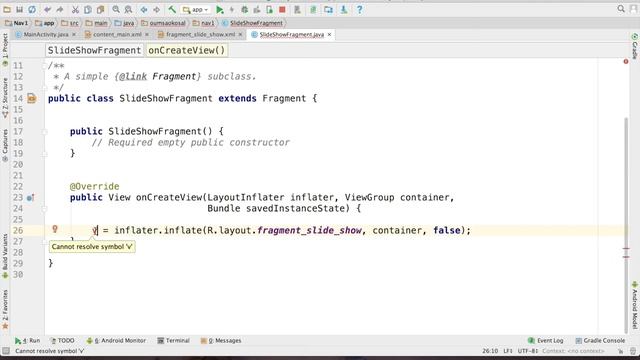The image size is (640, 360).
Task: Open the app run configuration dropdown
Action: (x=196, y=9)
